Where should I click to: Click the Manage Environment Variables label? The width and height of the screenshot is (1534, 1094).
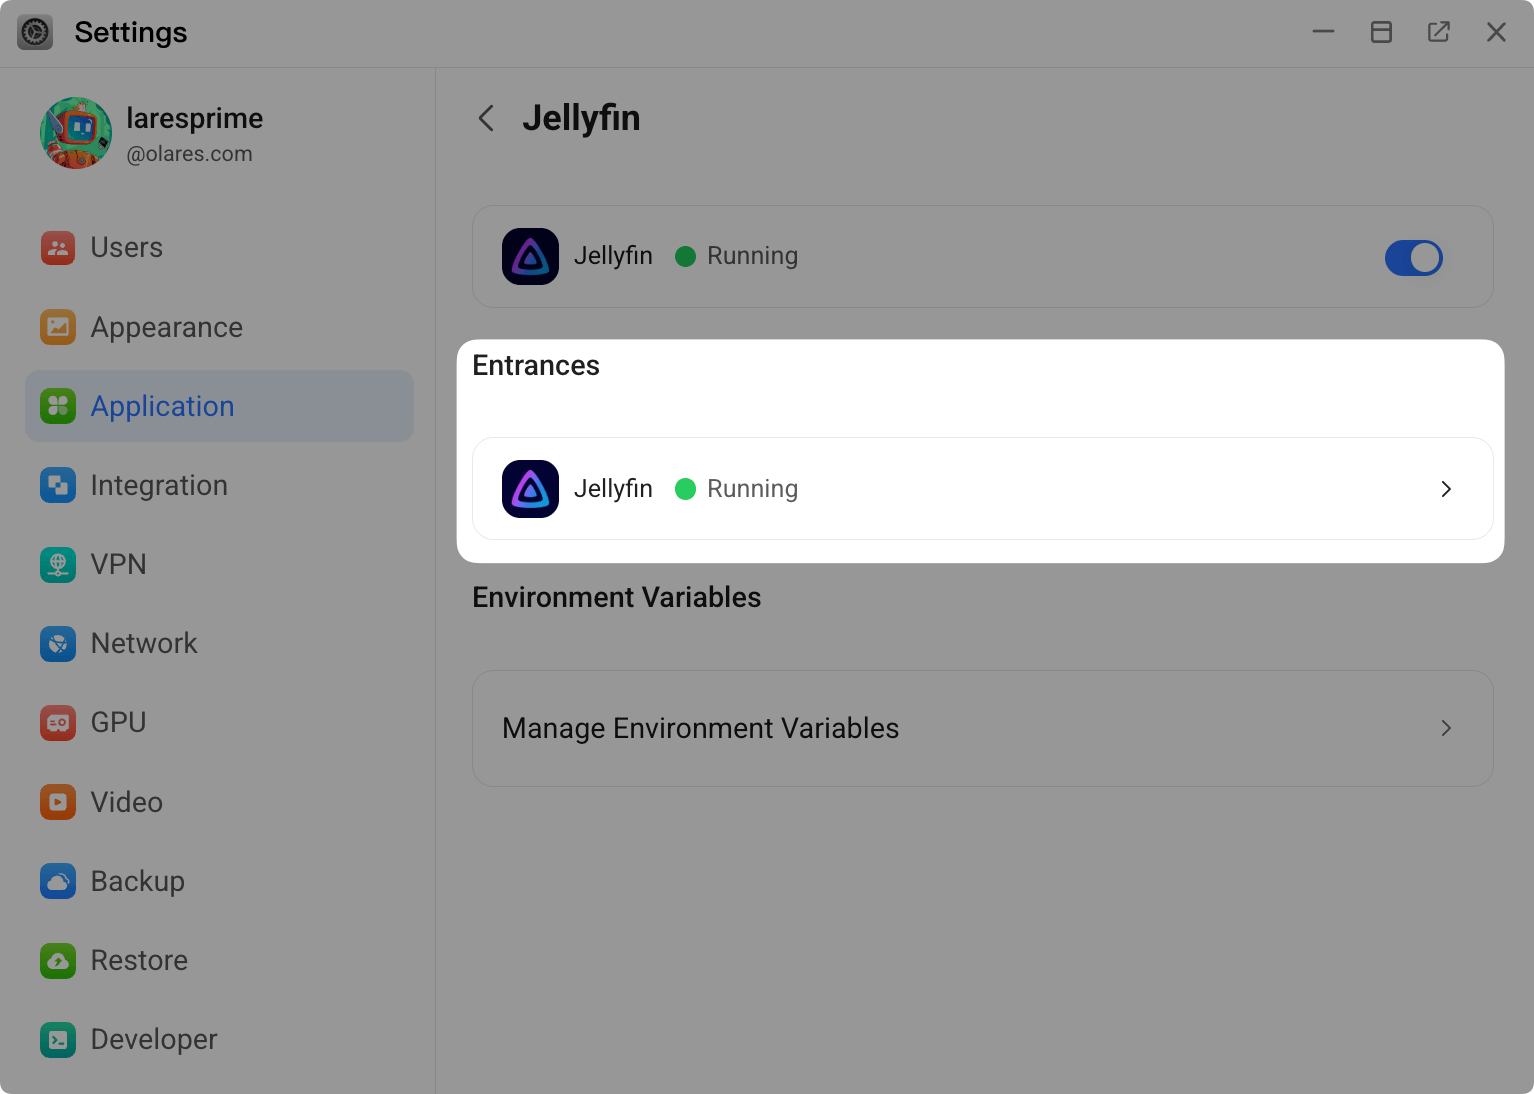click(x=700, y=728)
